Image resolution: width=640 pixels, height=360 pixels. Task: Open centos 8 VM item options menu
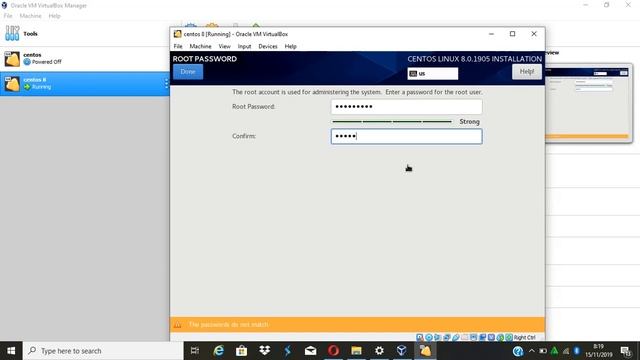(166, 83)
